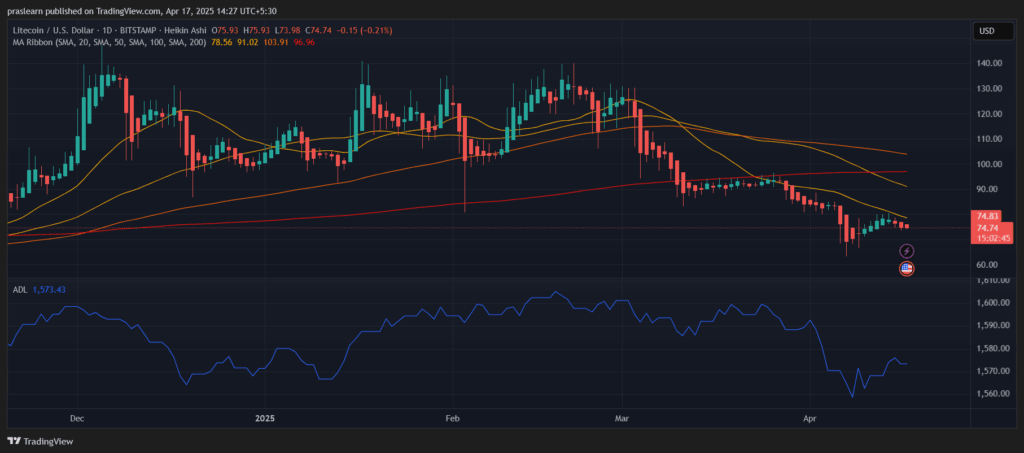
Task: Click the 103.91 SMA 100 value
Action: coord(274,42)
